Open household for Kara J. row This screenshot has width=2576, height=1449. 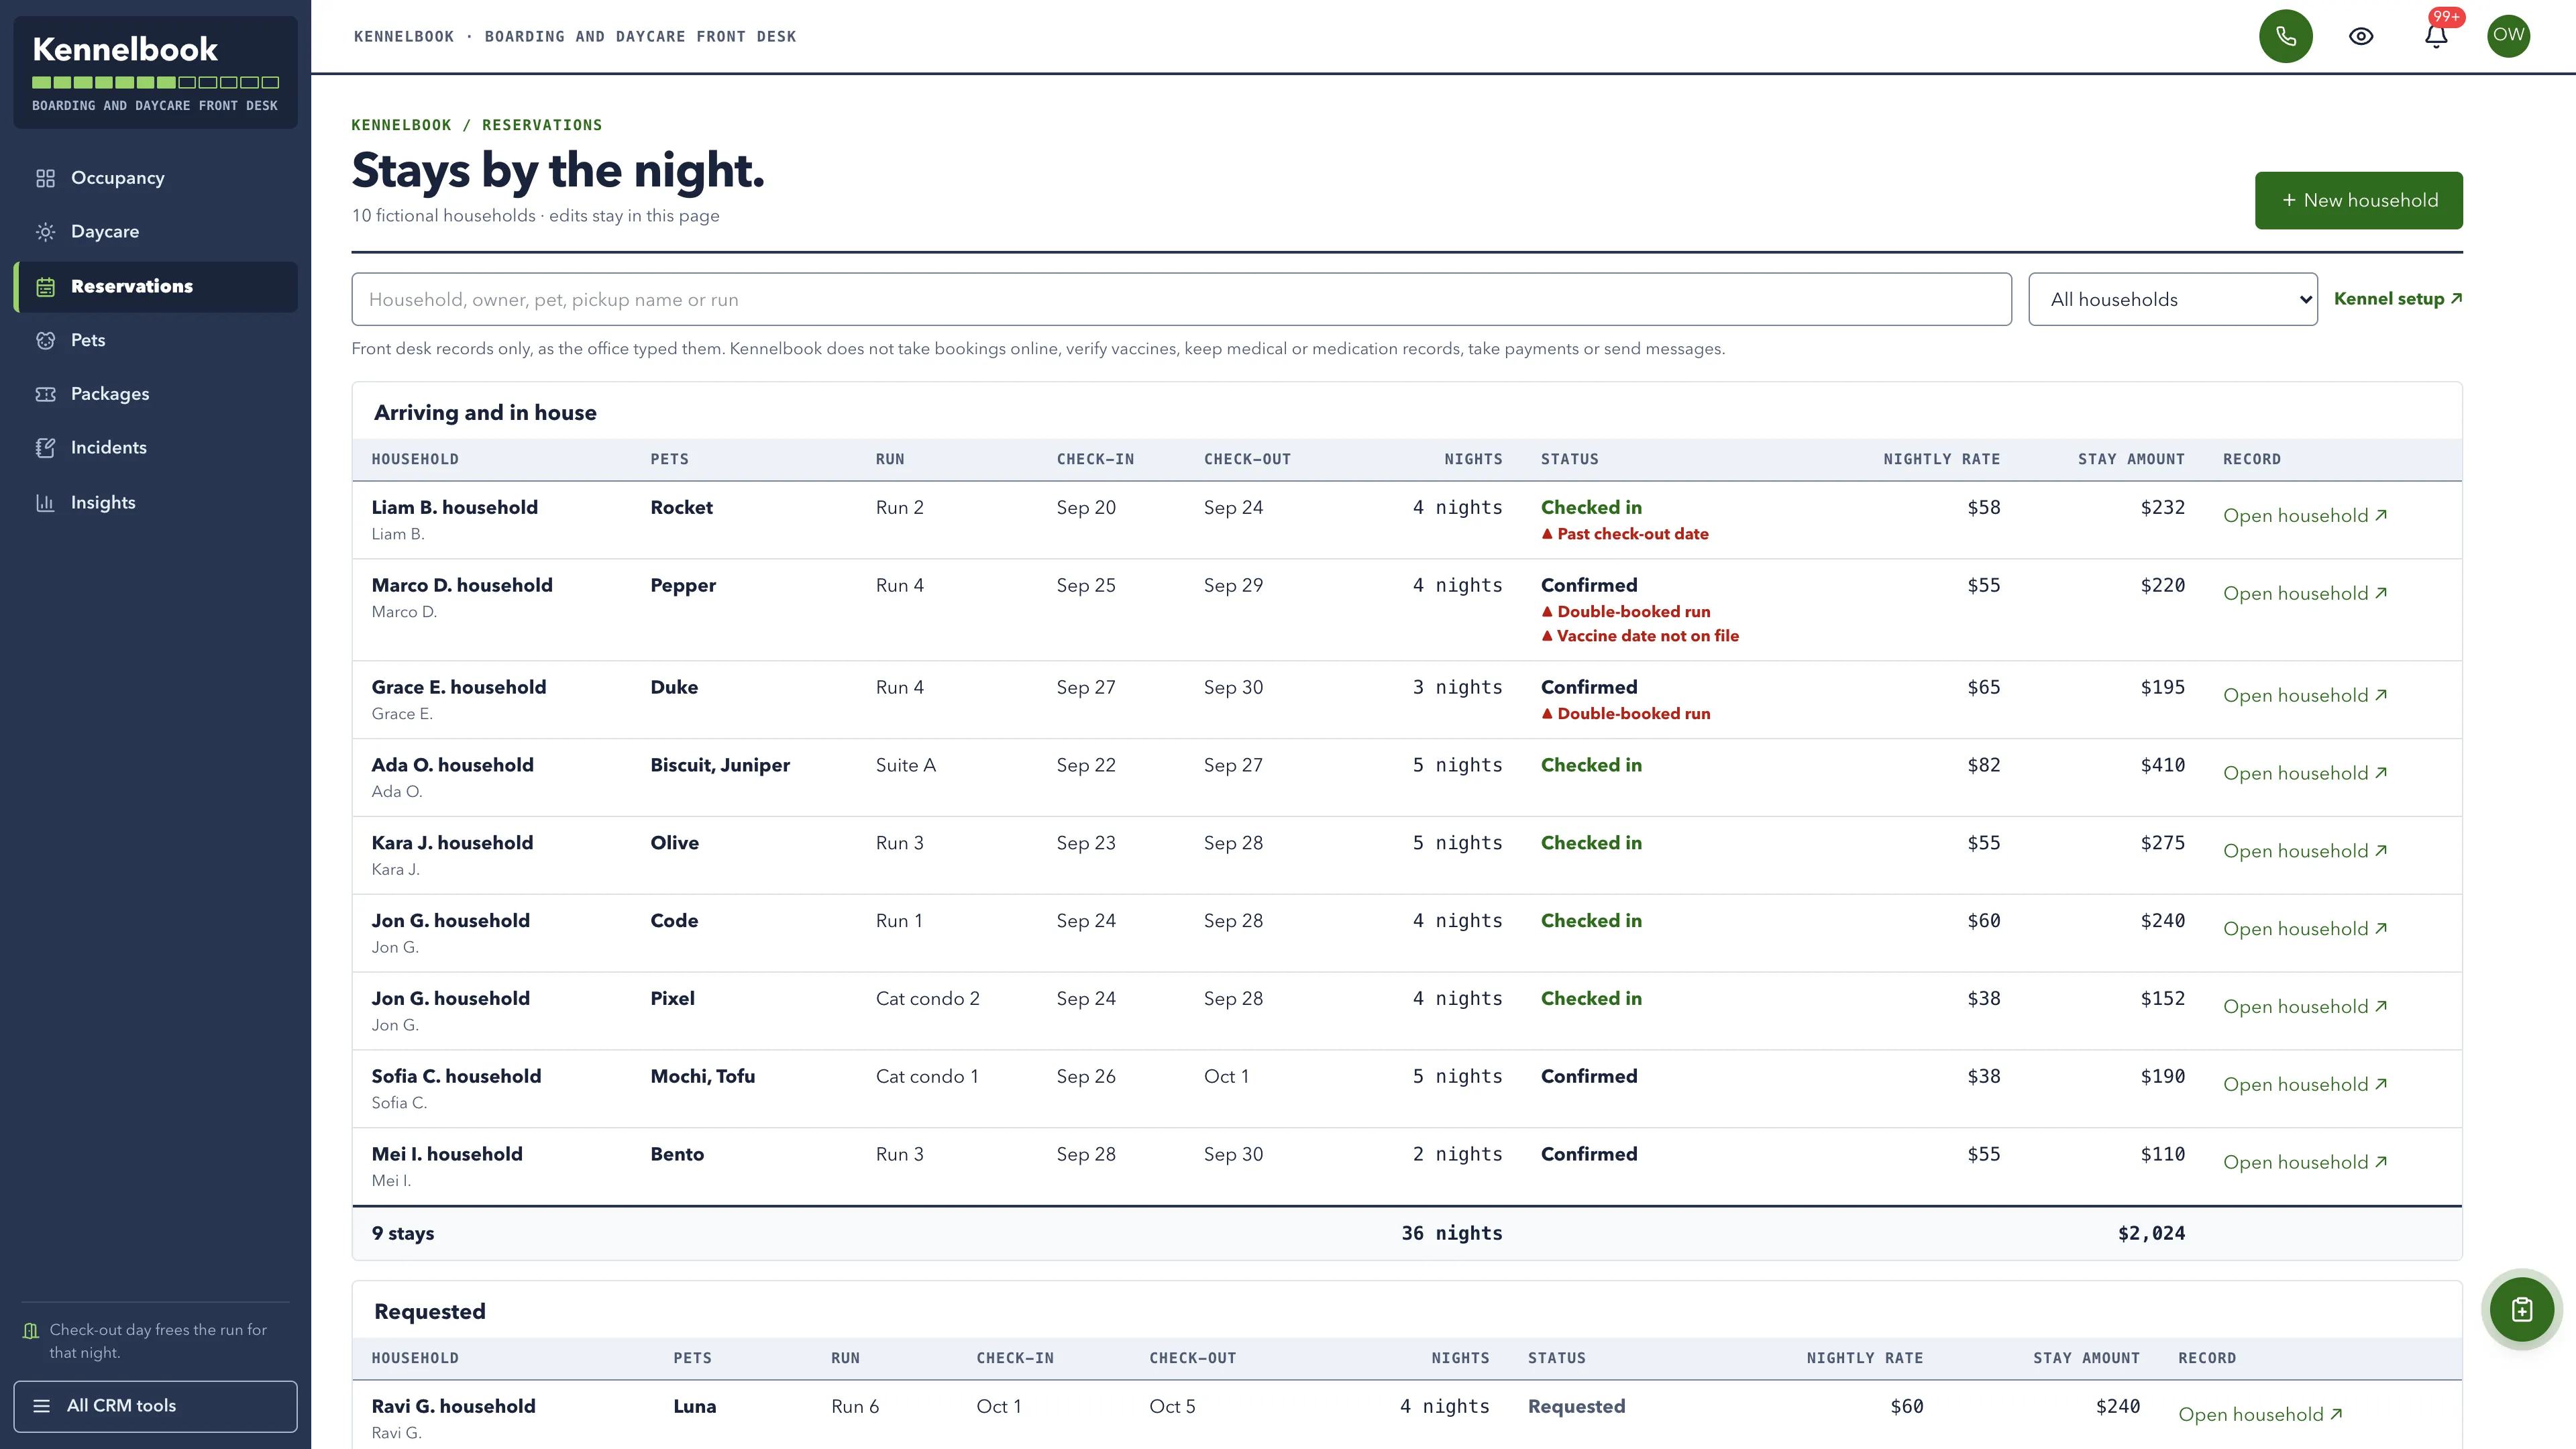[x=2304, y=852]
